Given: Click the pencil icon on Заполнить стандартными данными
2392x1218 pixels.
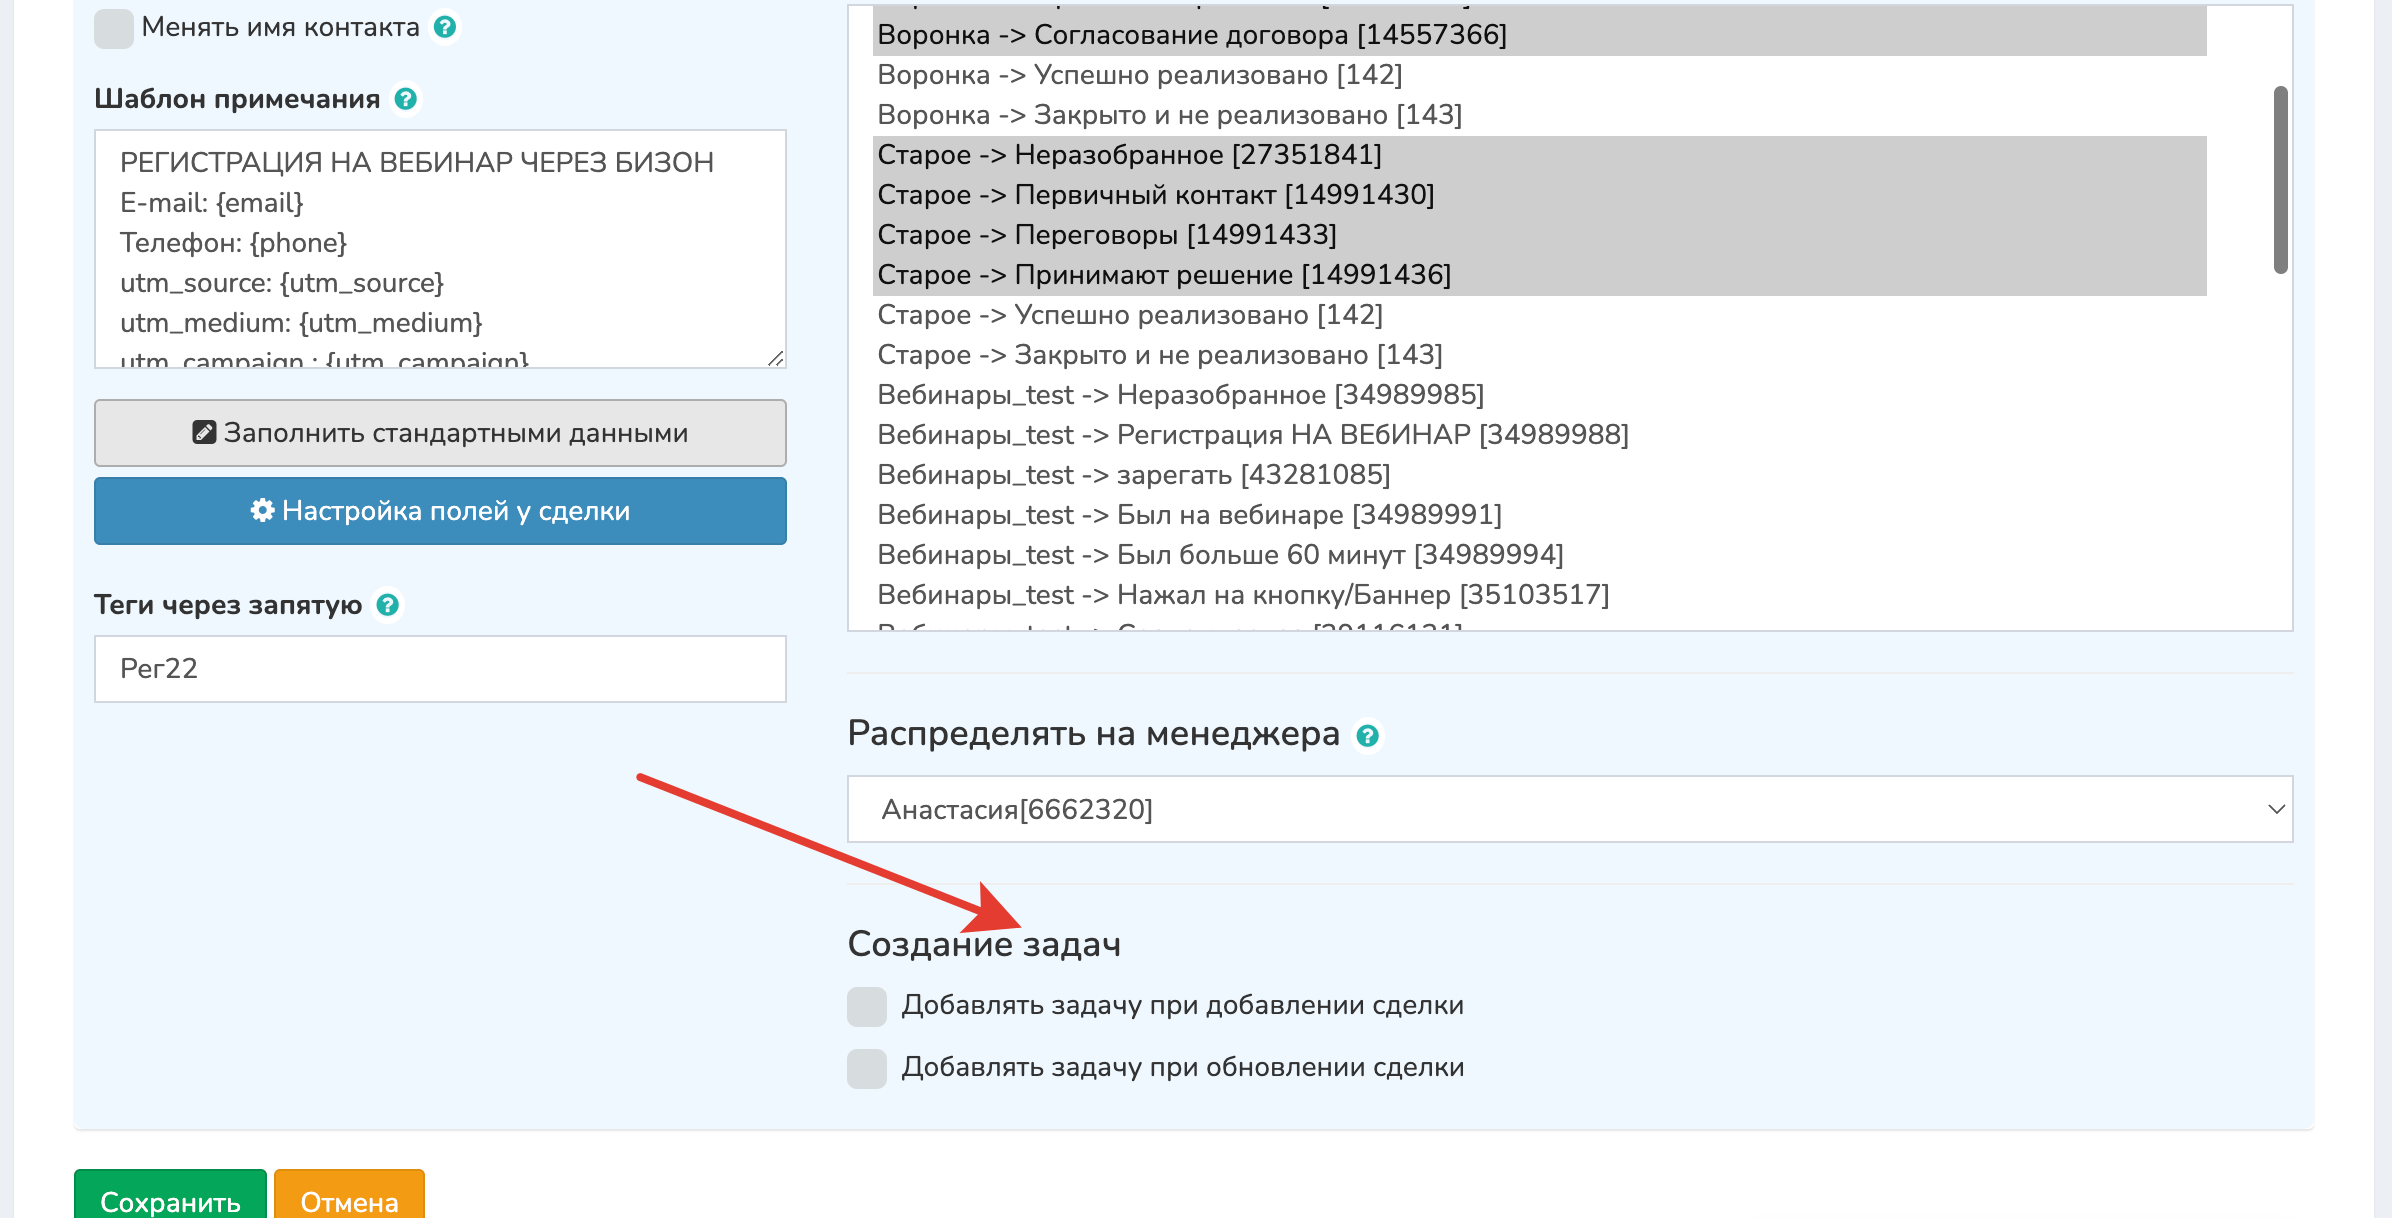Looking at the screenshot, I should tap(204, 432).
